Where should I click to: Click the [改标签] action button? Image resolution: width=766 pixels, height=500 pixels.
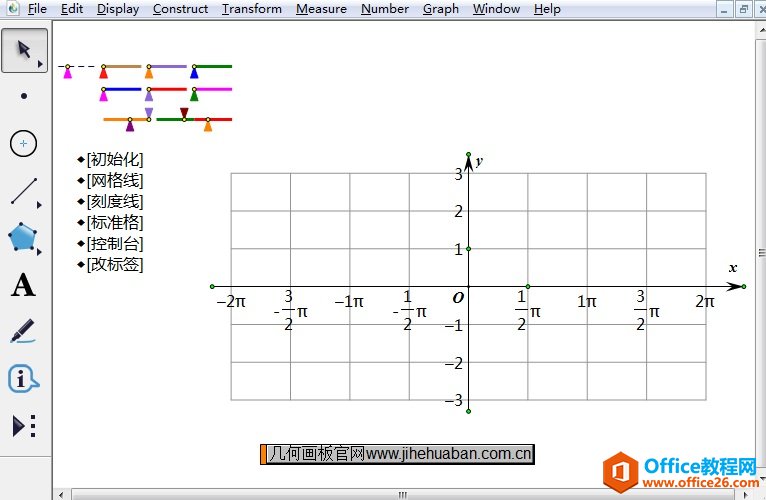click(x=110, y=264)
